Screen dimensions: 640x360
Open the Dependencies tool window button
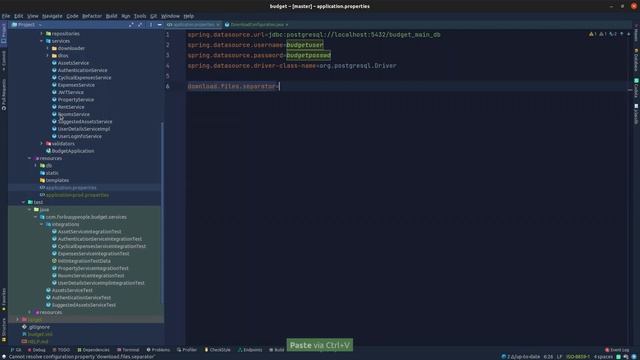point(93,350)
